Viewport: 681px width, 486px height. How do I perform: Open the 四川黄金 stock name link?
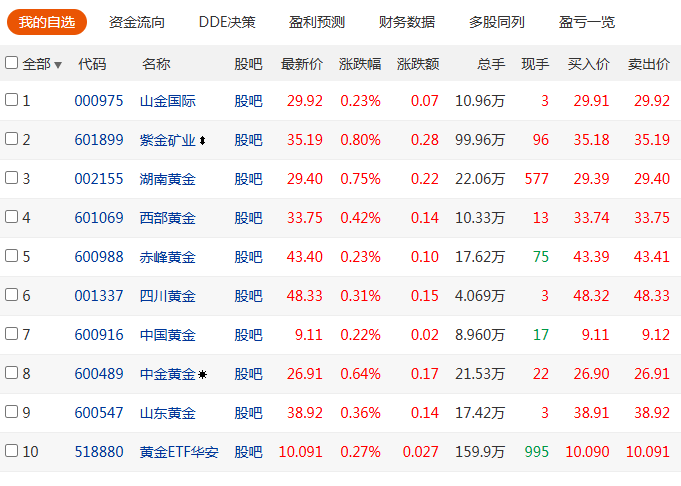click(x=168, y=296)
